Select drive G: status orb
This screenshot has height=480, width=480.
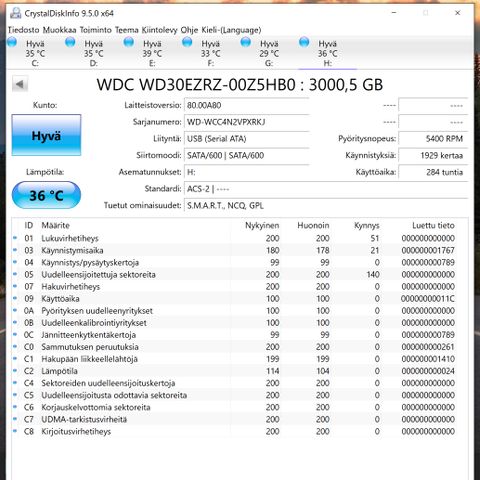tap(246, 42)
